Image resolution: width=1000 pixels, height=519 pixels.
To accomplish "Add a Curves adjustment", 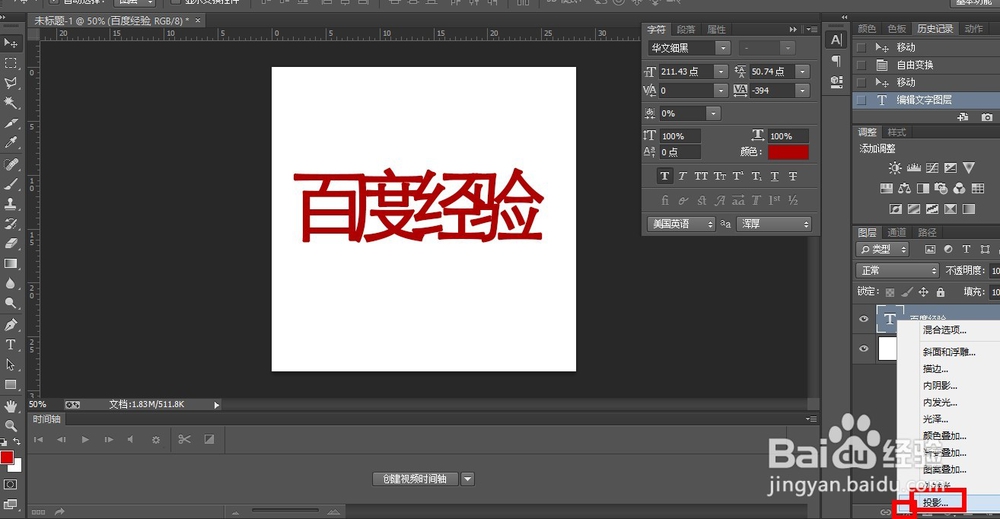I will 932,168.
